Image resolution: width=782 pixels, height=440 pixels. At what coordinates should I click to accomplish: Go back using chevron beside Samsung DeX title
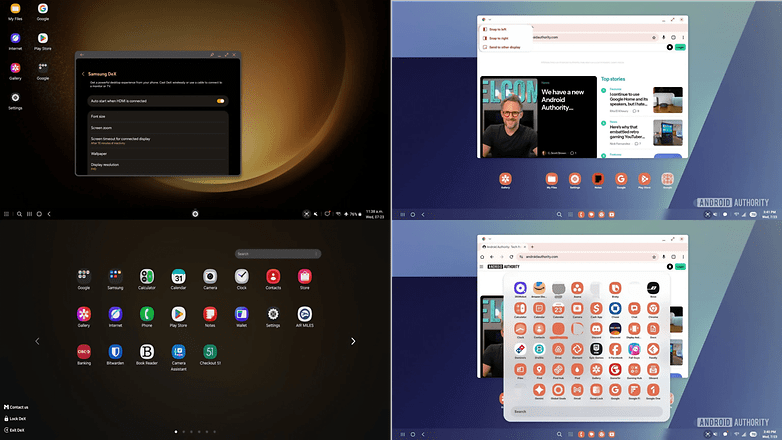pyautogui.click(x=83, y=74)
